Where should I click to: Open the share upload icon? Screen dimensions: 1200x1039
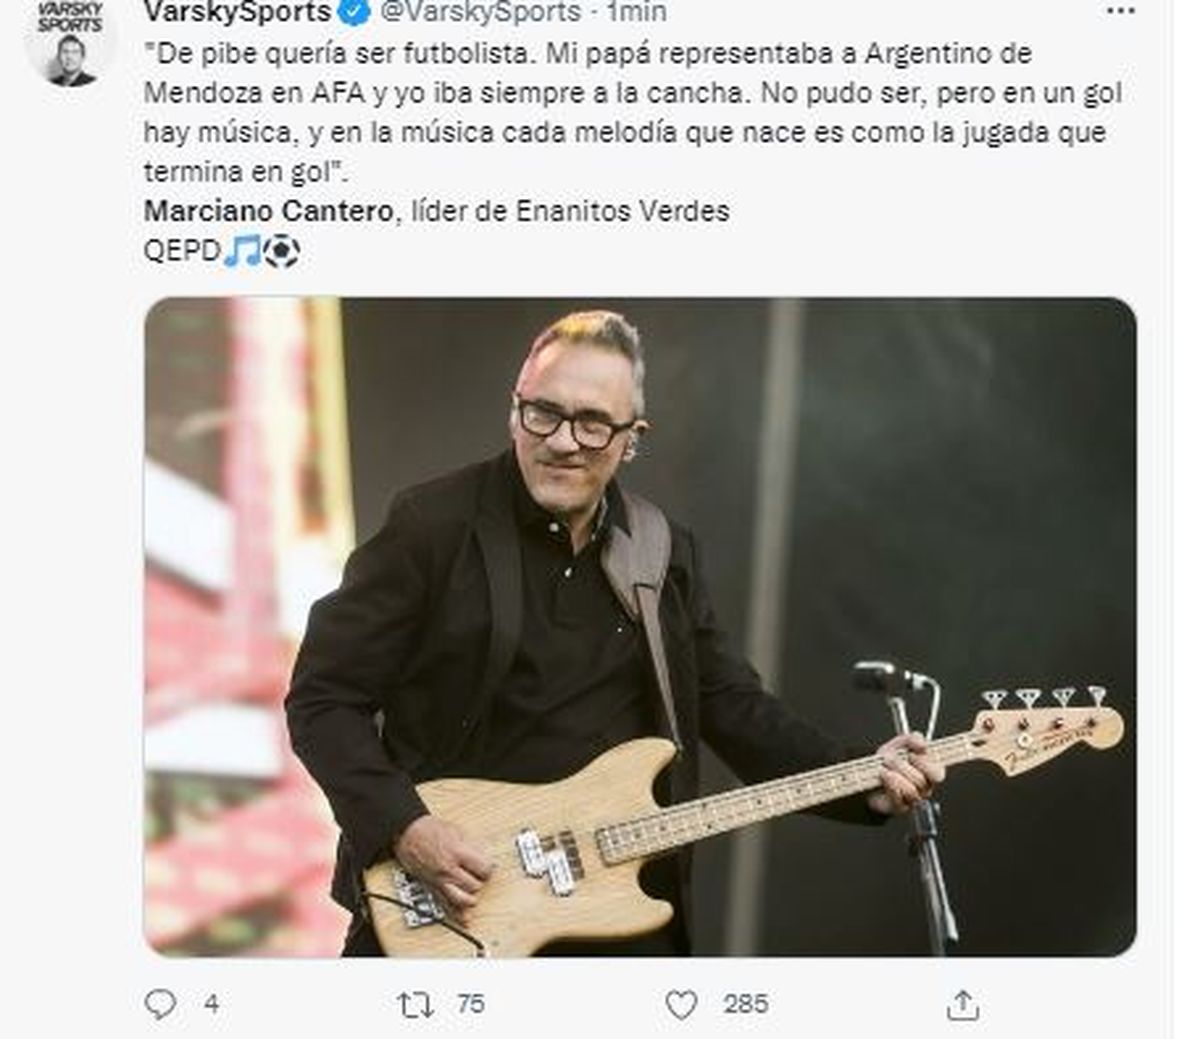point(962,1004)
